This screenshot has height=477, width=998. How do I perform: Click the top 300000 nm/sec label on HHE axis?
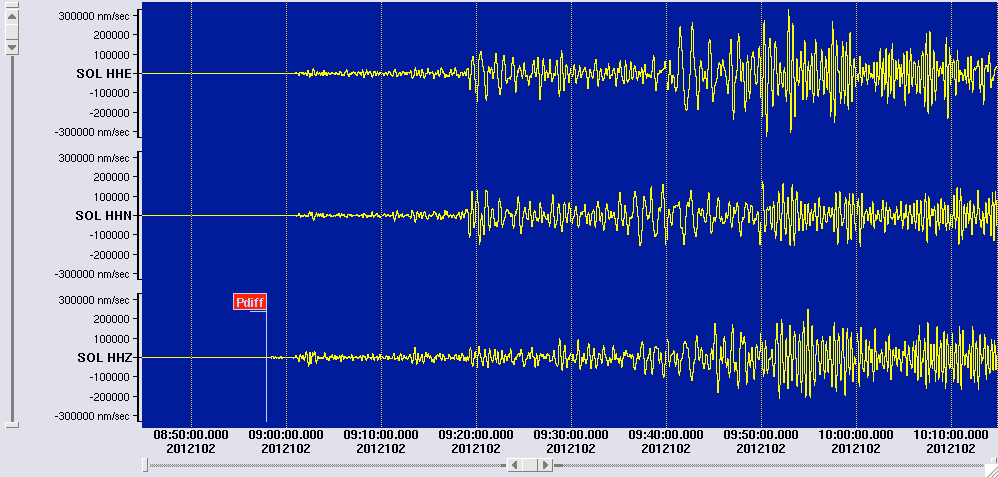(x=93, y=15)
